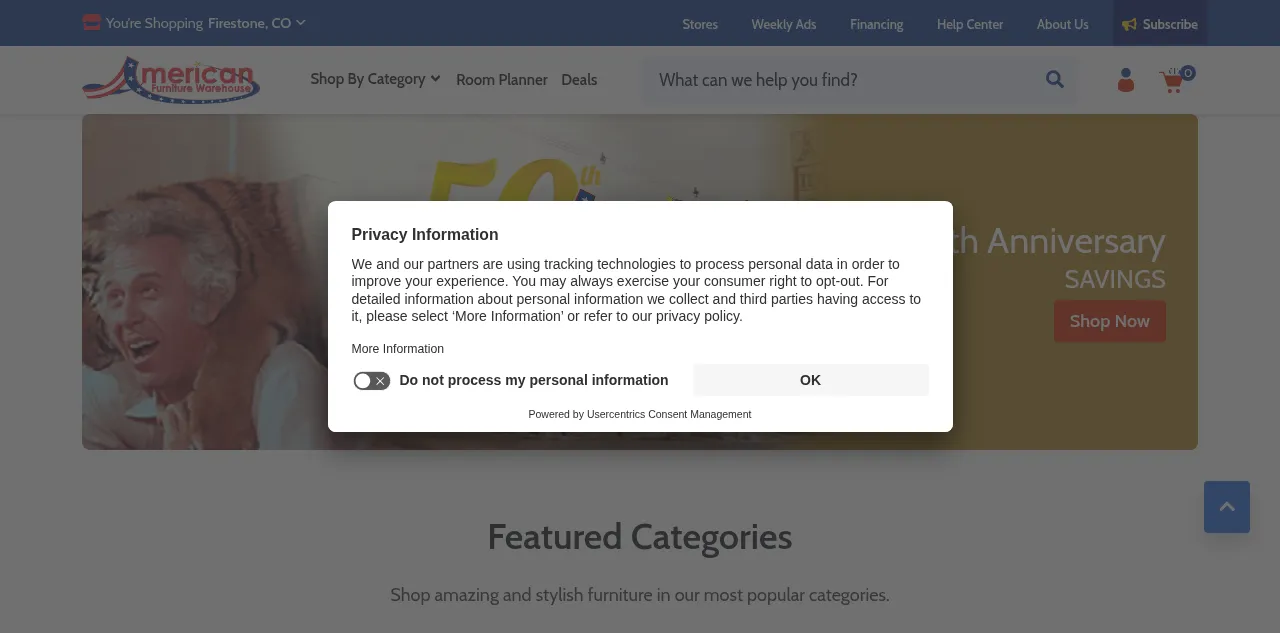Open the Weekly Ads link
Viewport: 1280px width, 633px height.
784,24
